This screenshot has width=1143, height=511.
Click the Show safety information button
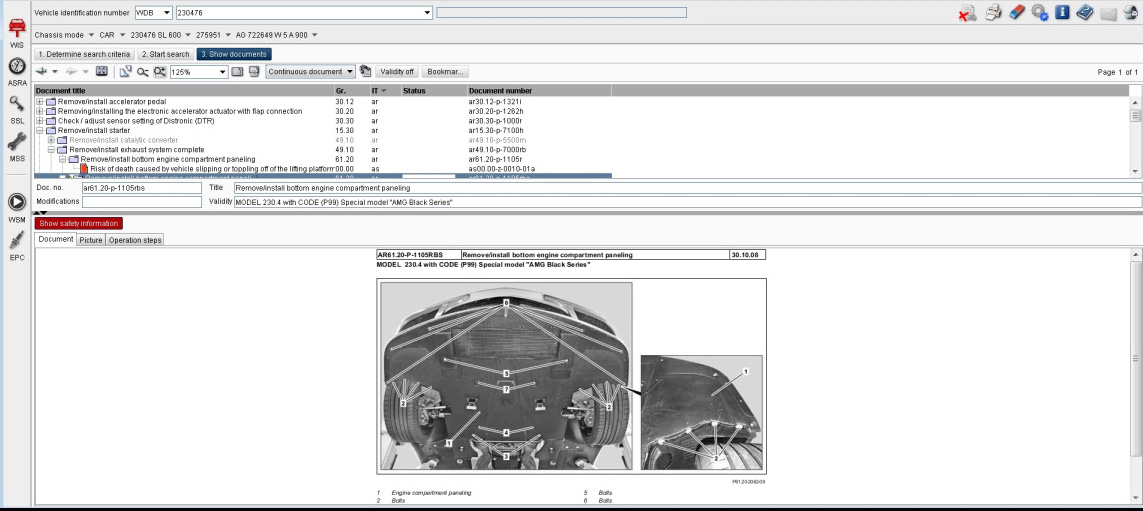point(78,223)
